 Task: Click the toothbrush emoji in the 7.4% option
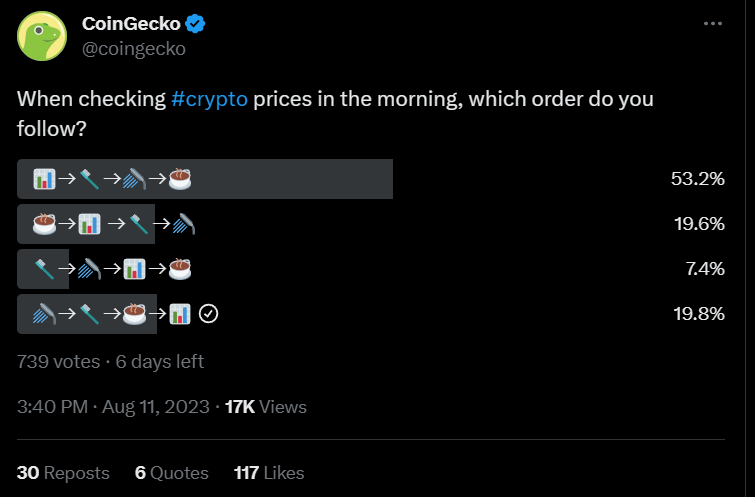[44, 269]
